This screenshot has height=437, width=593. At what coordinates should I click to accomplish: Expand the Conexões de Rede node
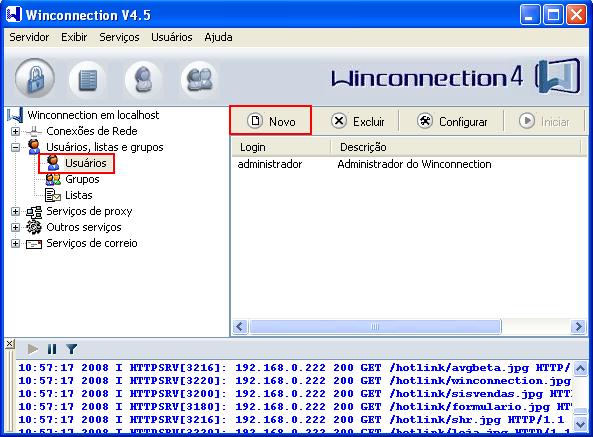tap(15, 131)
